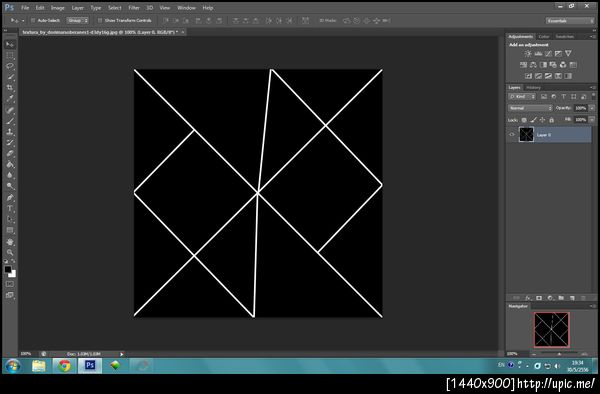
Task: Open the Essentials workspace dropdown
Action: point(569,21)
